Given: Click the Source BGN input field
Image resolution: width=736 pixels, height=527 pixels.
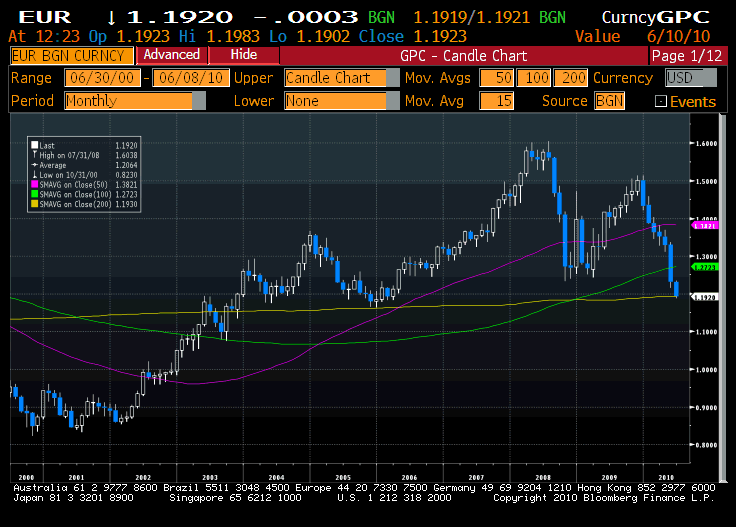Looking at the screenshot, I should (609, 101).
